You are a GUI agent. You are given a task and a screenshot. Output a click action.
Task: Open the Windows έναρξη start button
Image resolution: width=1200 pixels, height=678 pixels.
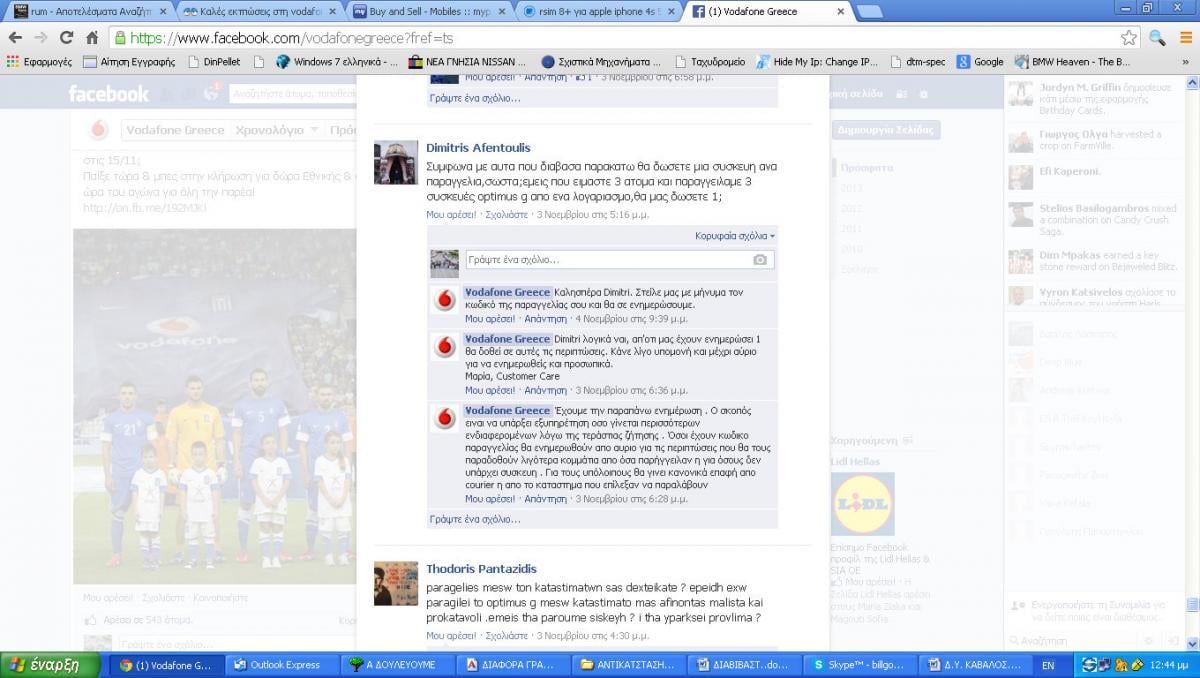click(50, 664)
